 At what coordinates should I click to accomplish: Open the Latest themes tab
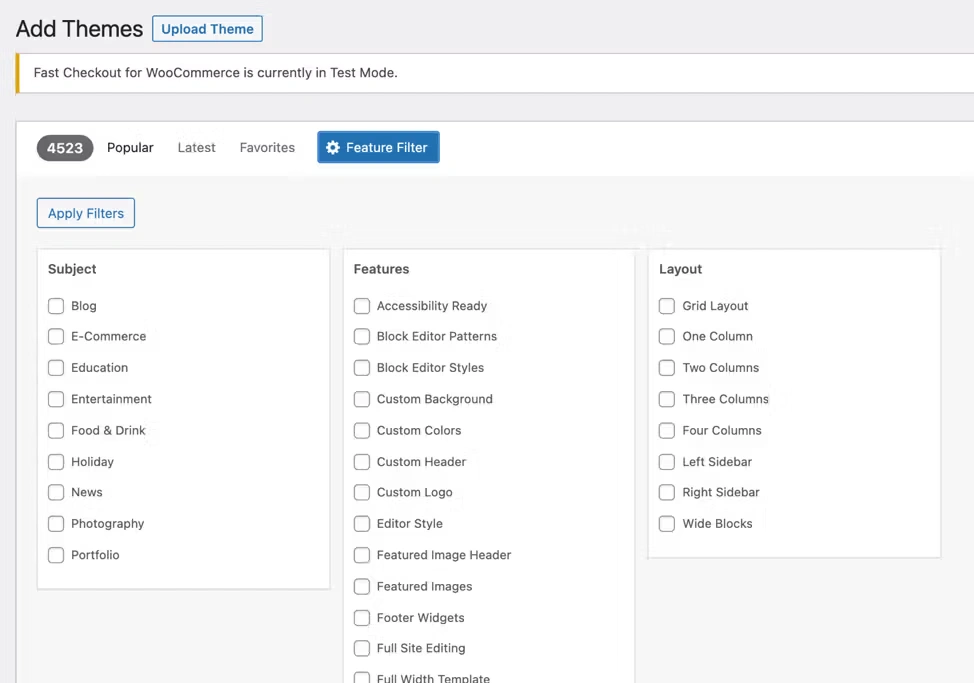click(196, 148)
